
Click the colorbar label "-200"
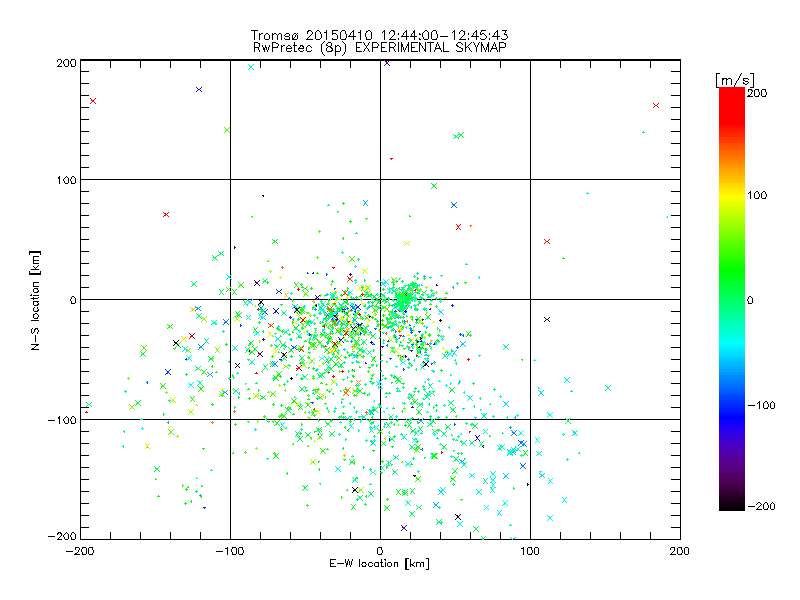click(761, 506)
